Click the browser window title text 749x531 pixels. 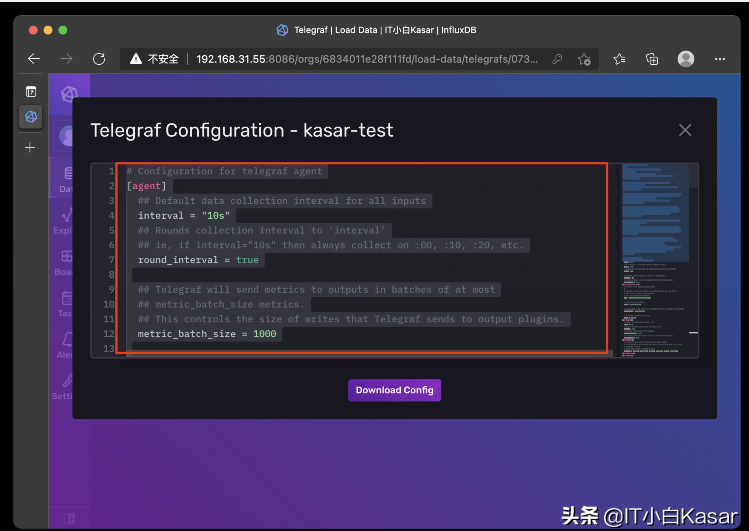coord(385,30)
